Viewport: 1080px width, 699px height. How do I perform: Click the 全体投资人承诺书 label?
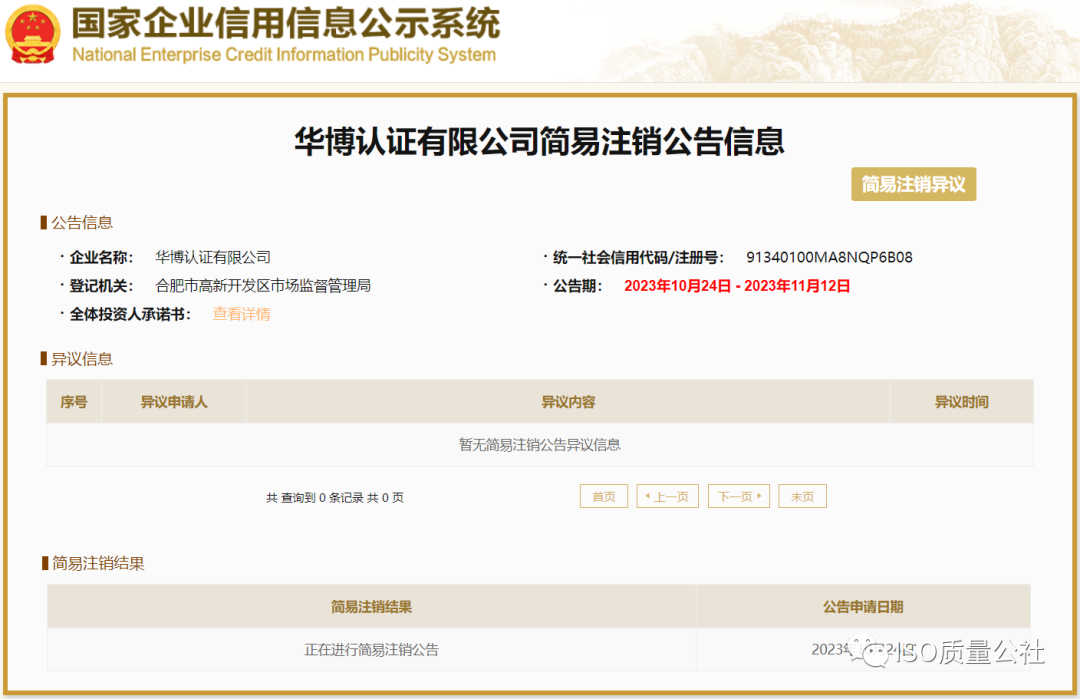130,315
